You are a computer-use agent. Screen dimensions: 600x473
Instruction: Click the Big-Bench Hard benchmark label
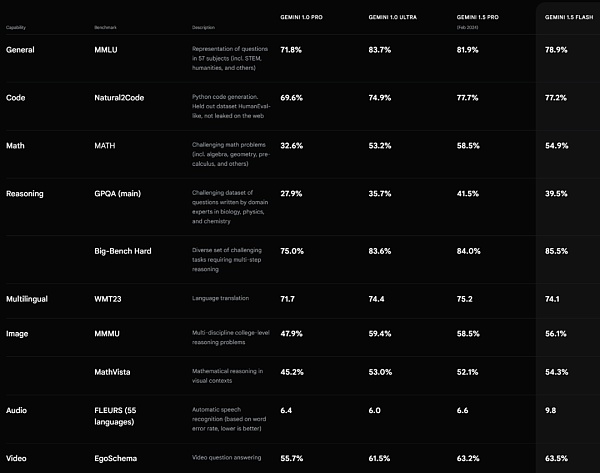point(123,251)
